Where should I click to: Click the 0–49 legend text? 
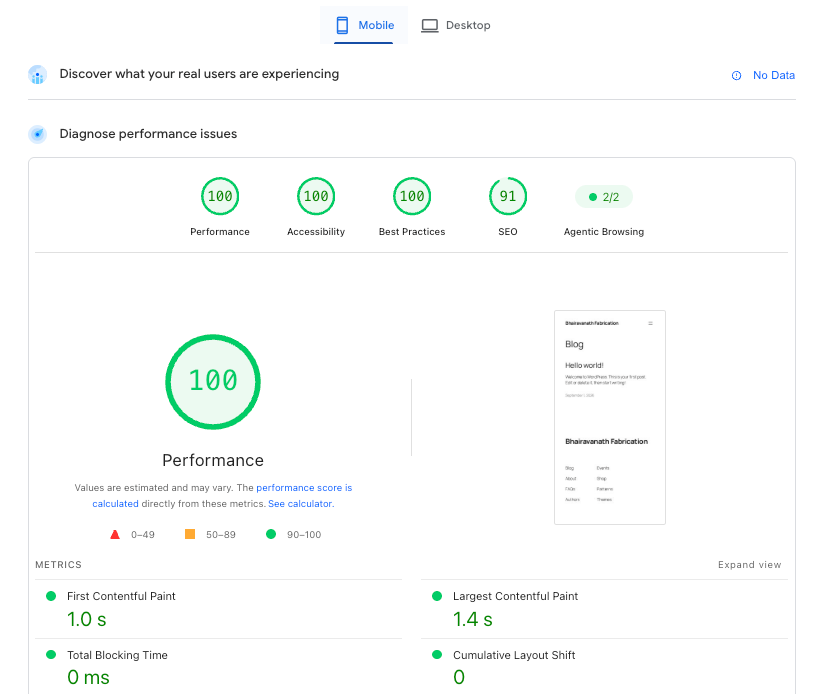pyautogui.click(x=142, y=535)
